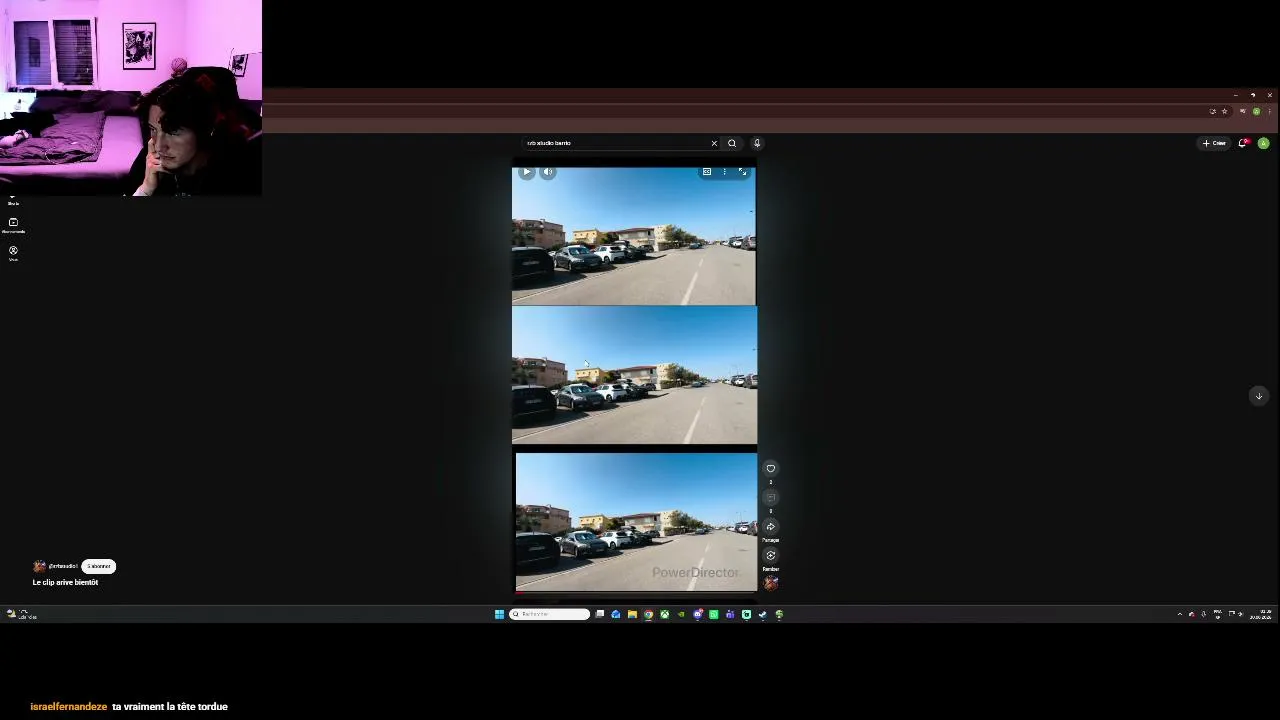Share the Short via Partager
Viewport: 1280px width, 720px height.
click(770, 526)
